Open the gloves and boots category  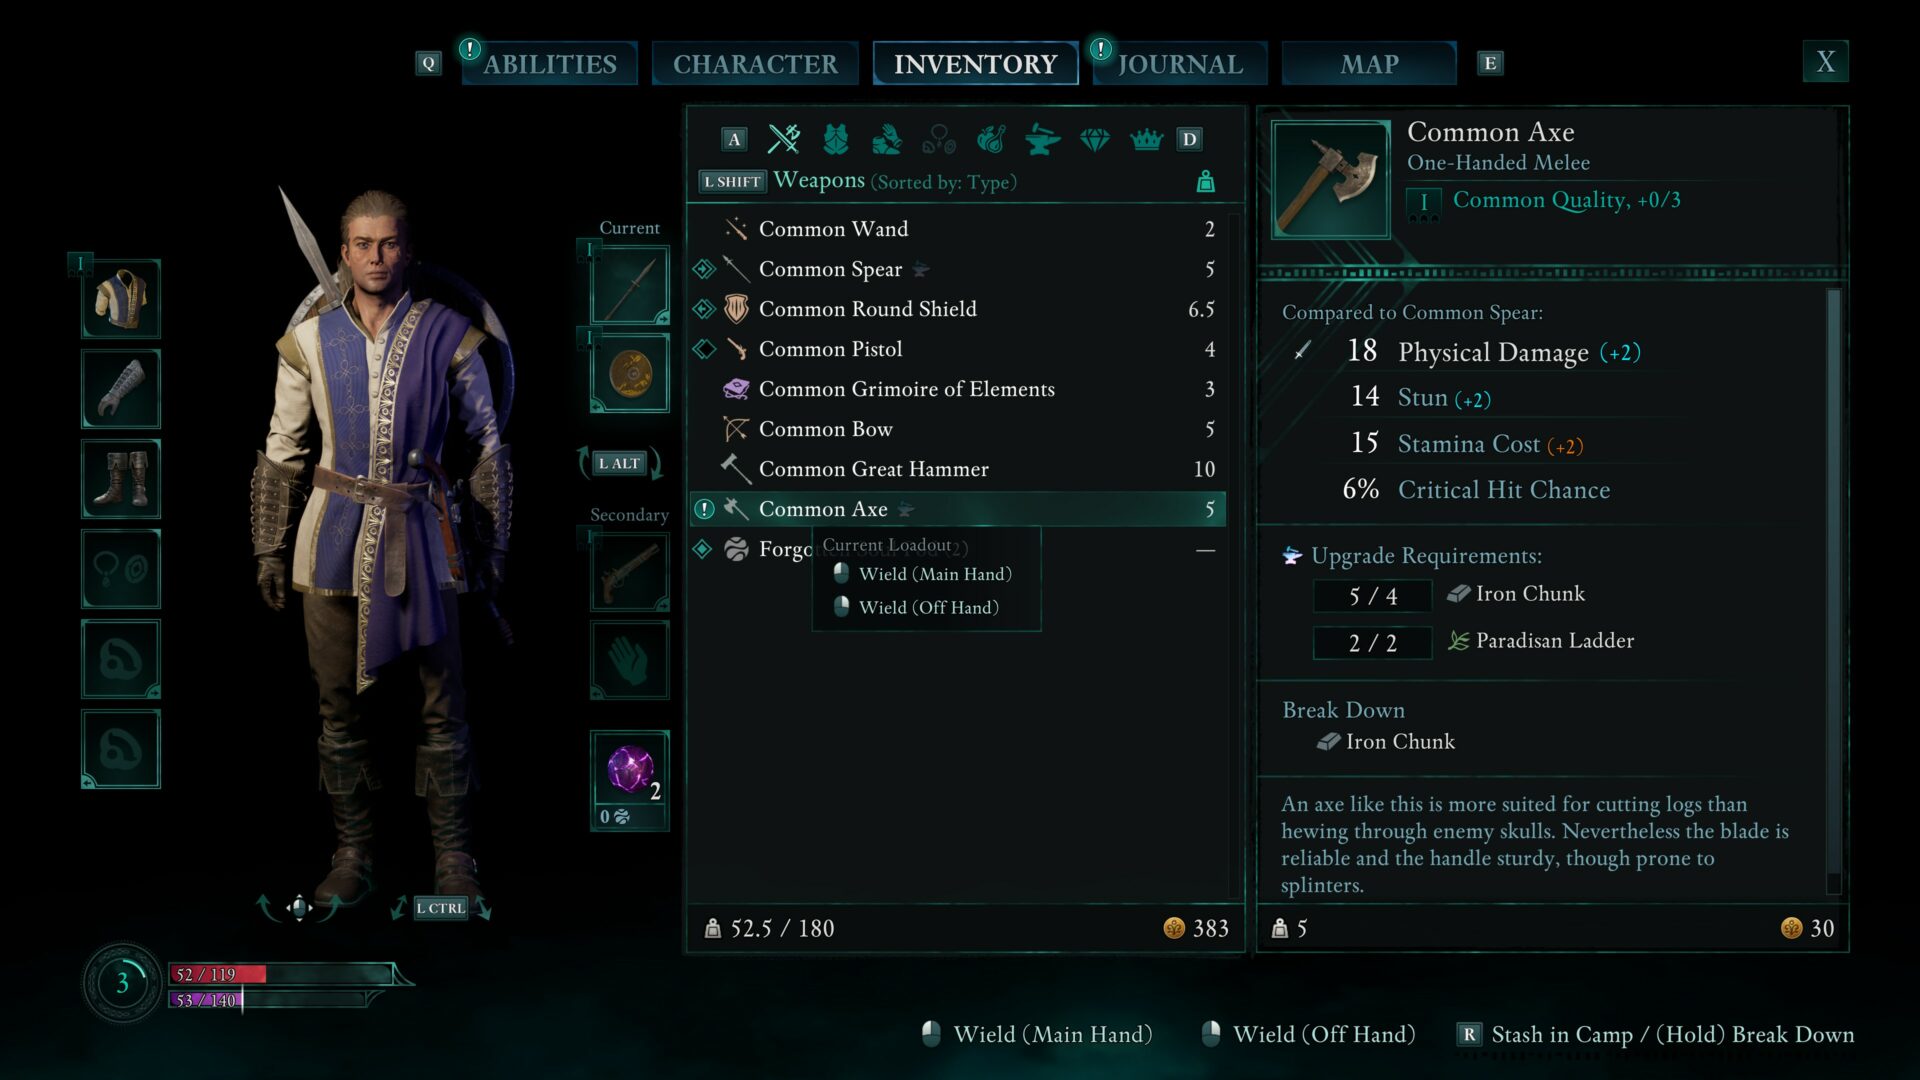coord(887,139)
